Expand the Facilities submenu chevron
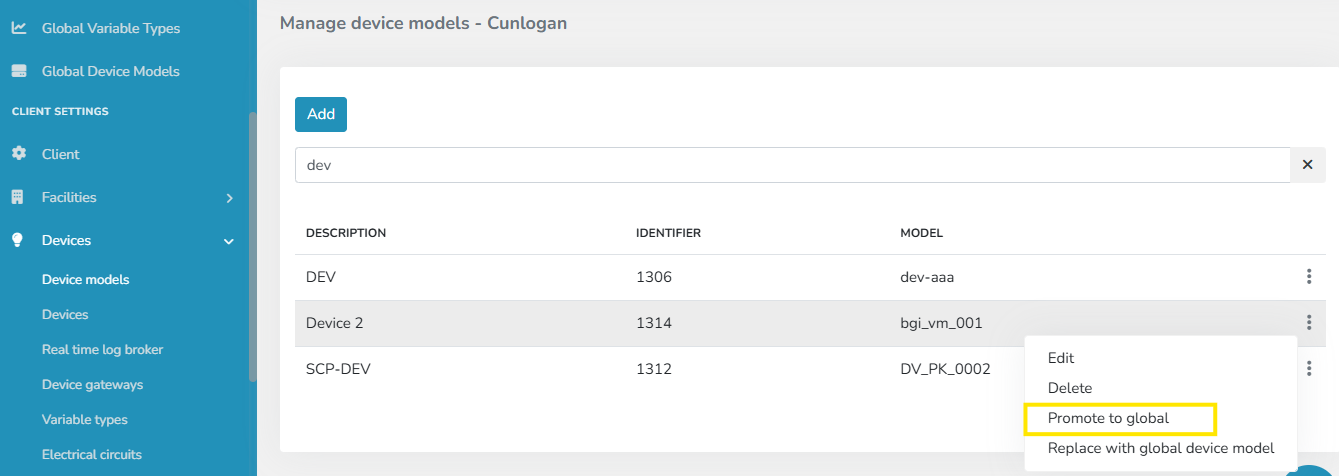This screenshot has width=1339, height=476. coord(229,198)
